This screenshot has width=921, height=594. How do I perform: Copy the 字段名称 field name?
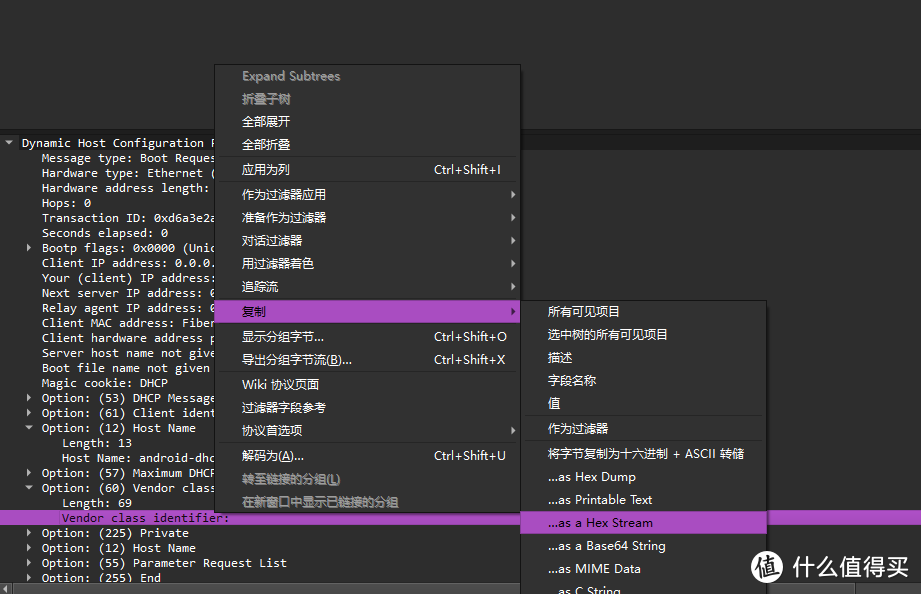(644, 380)
